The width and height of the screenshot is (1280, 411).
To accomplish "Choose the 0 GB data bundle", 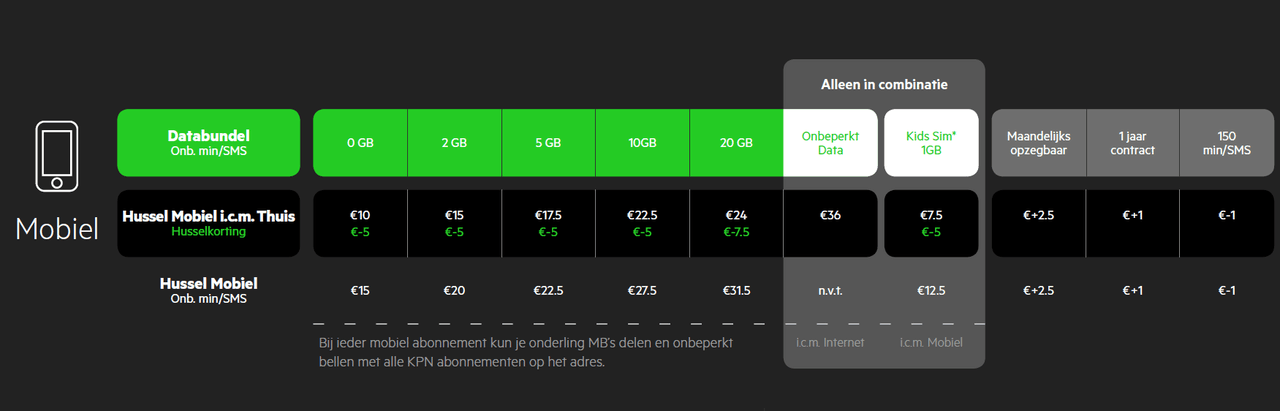I will pos(360,143).
